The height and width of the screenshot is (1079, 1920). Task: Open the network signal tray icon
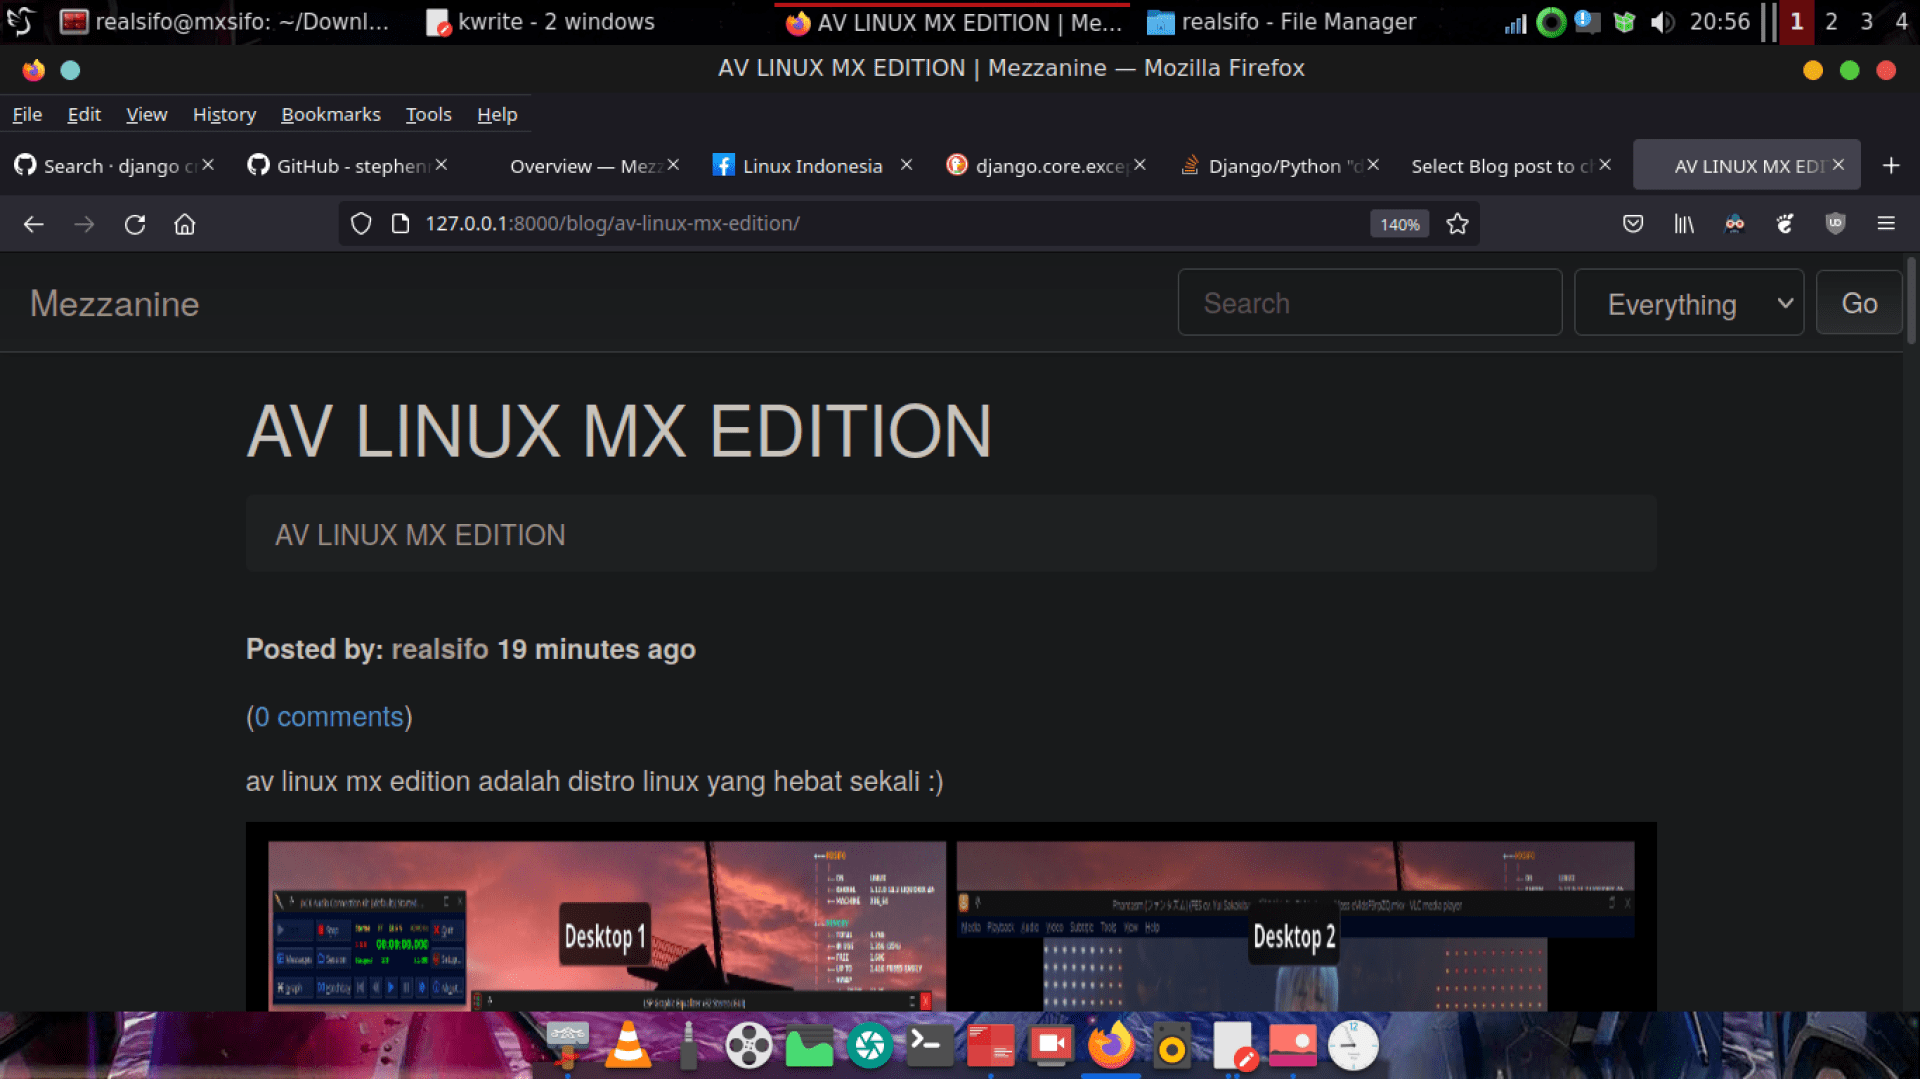click(x=1516, y=23)
